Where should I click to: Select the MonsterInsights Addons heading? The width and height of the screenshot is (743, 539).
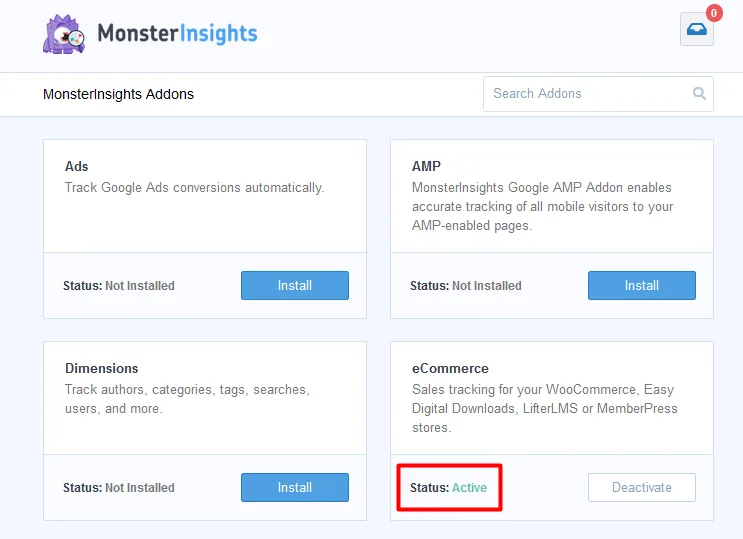click(118, 94)
